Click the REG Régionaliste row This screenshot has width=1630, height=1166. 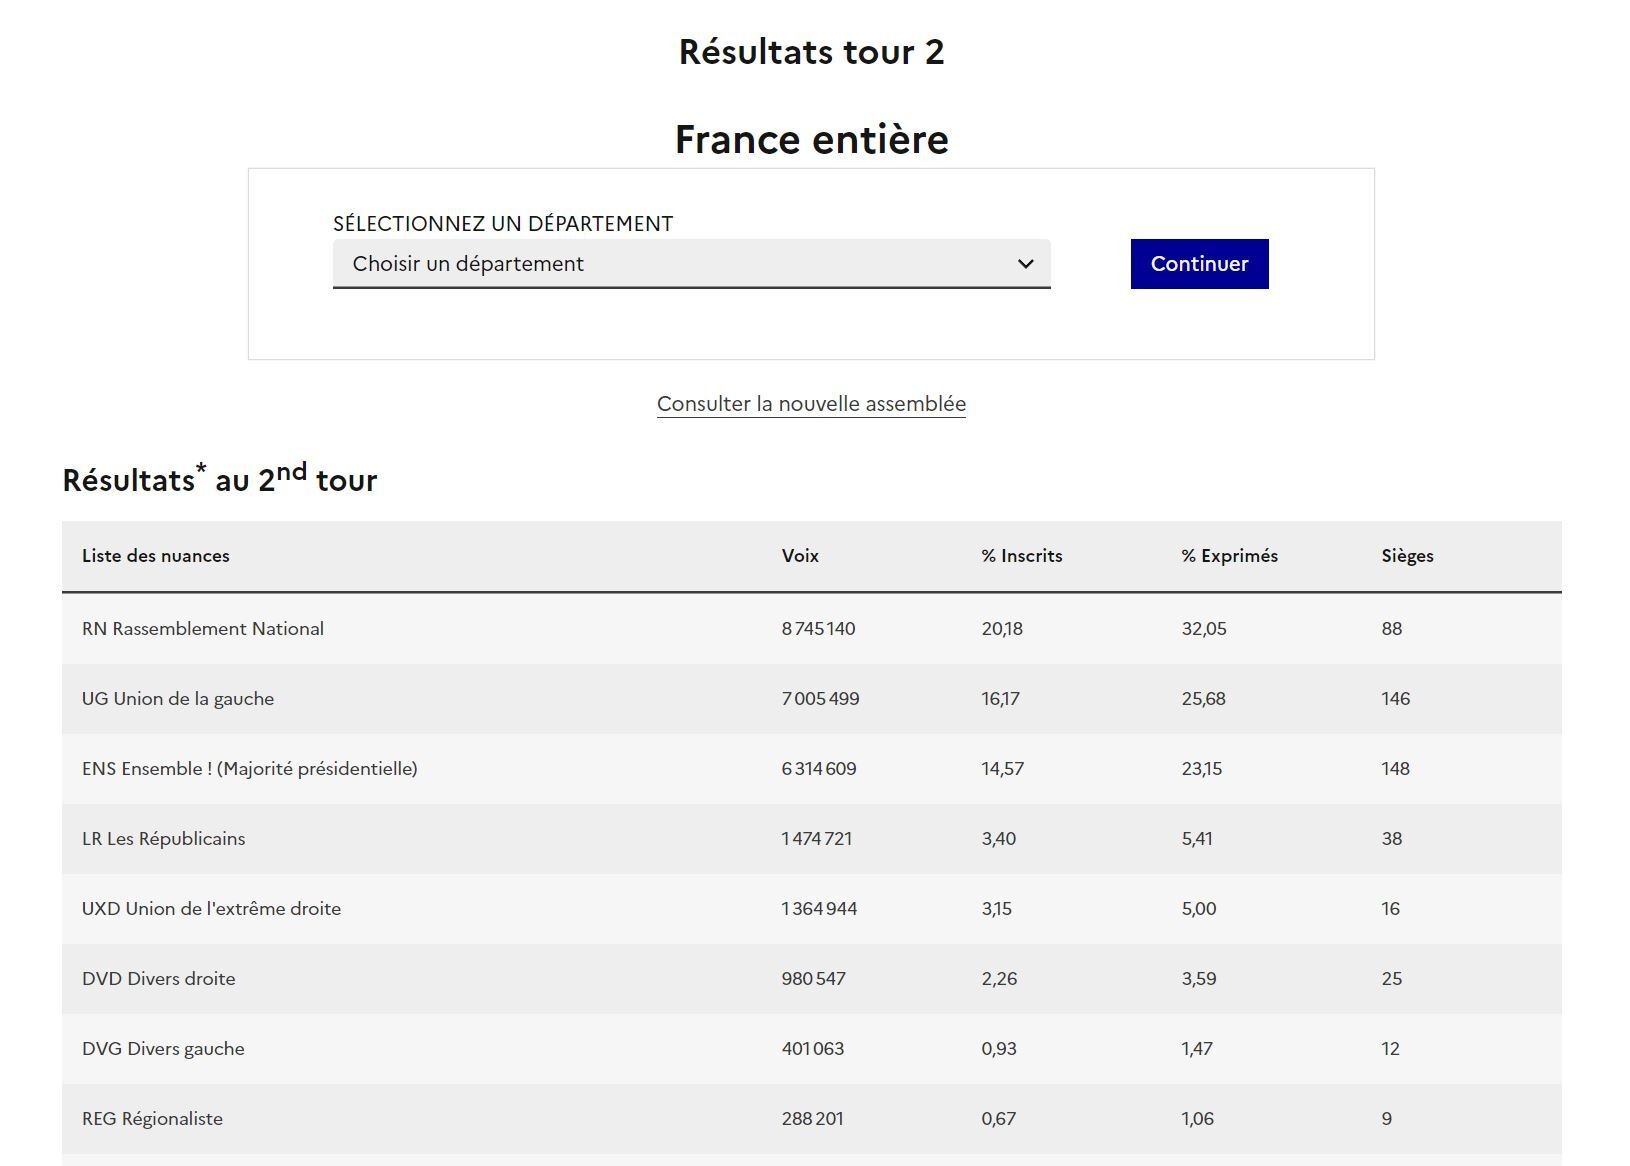click(x=152, y=1119)
